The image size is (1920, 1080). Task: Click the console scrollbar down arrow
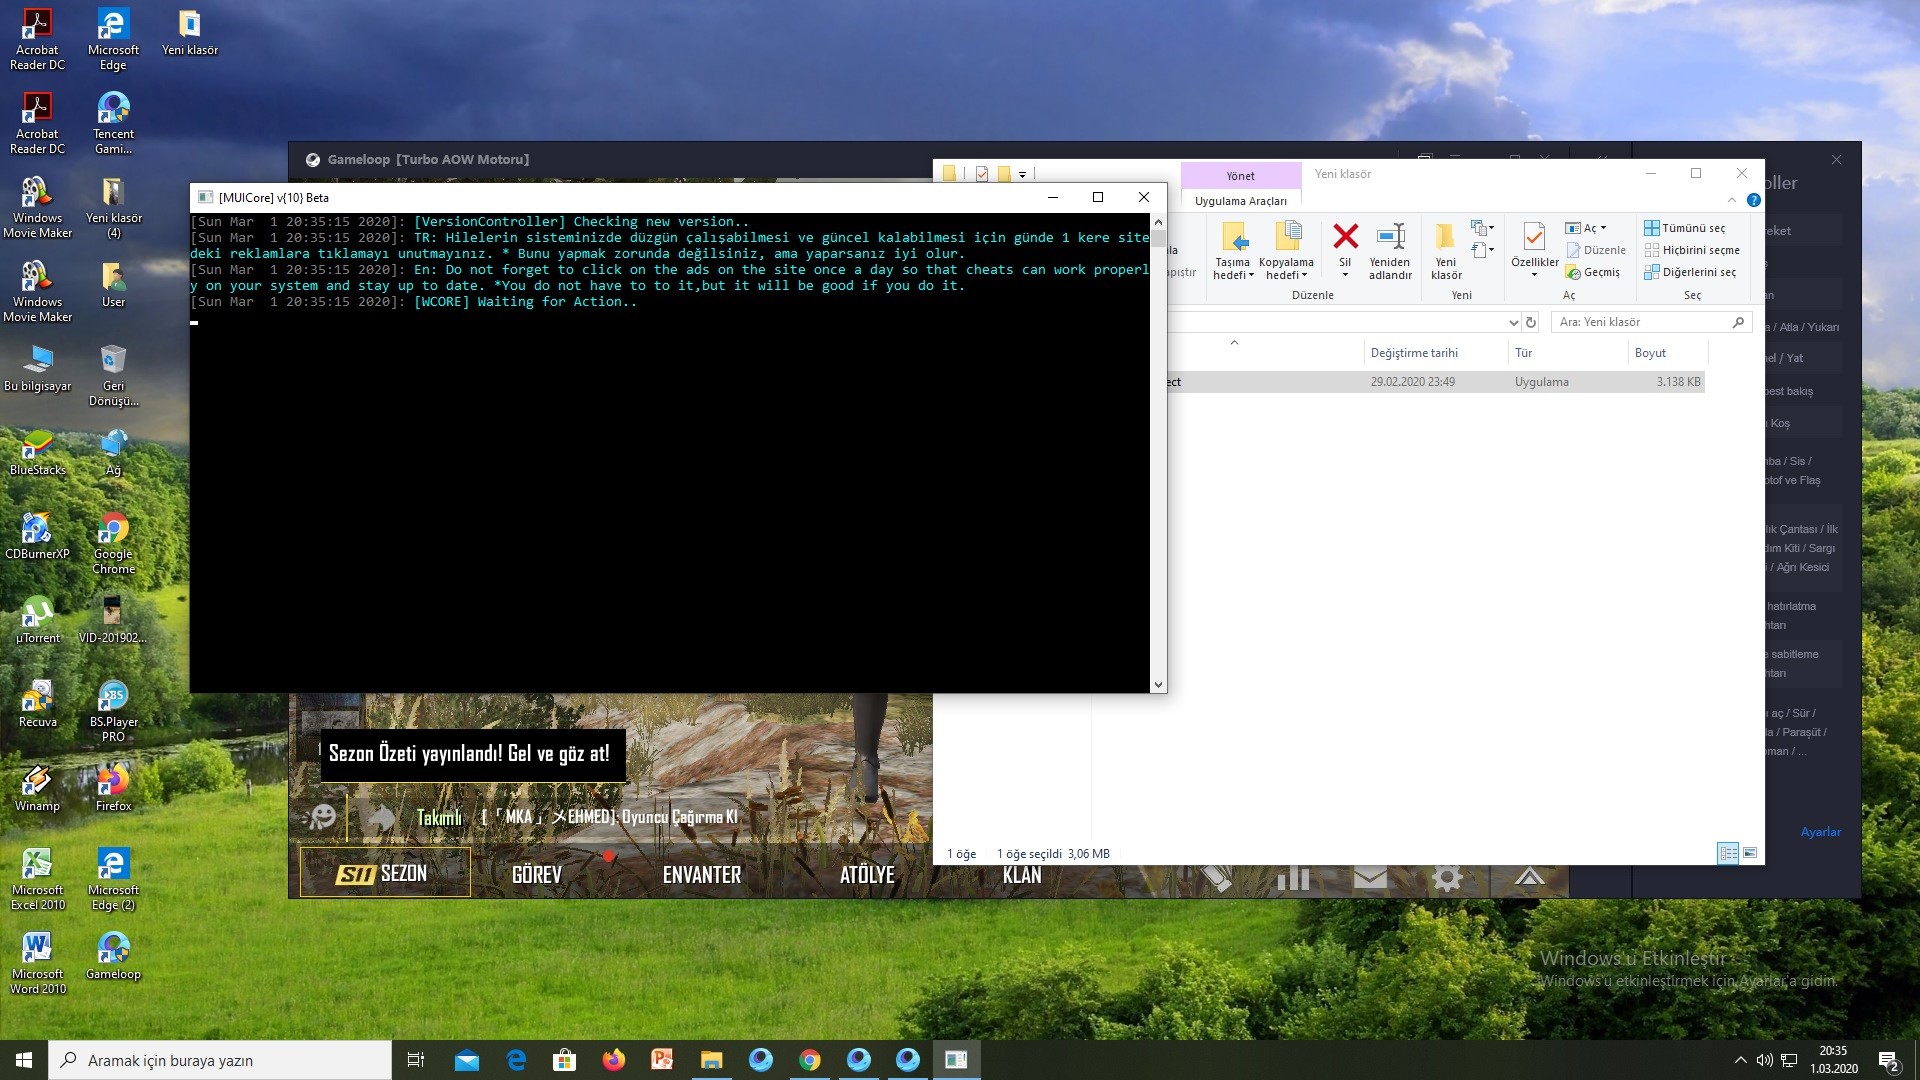click(x=1158, y=685)
